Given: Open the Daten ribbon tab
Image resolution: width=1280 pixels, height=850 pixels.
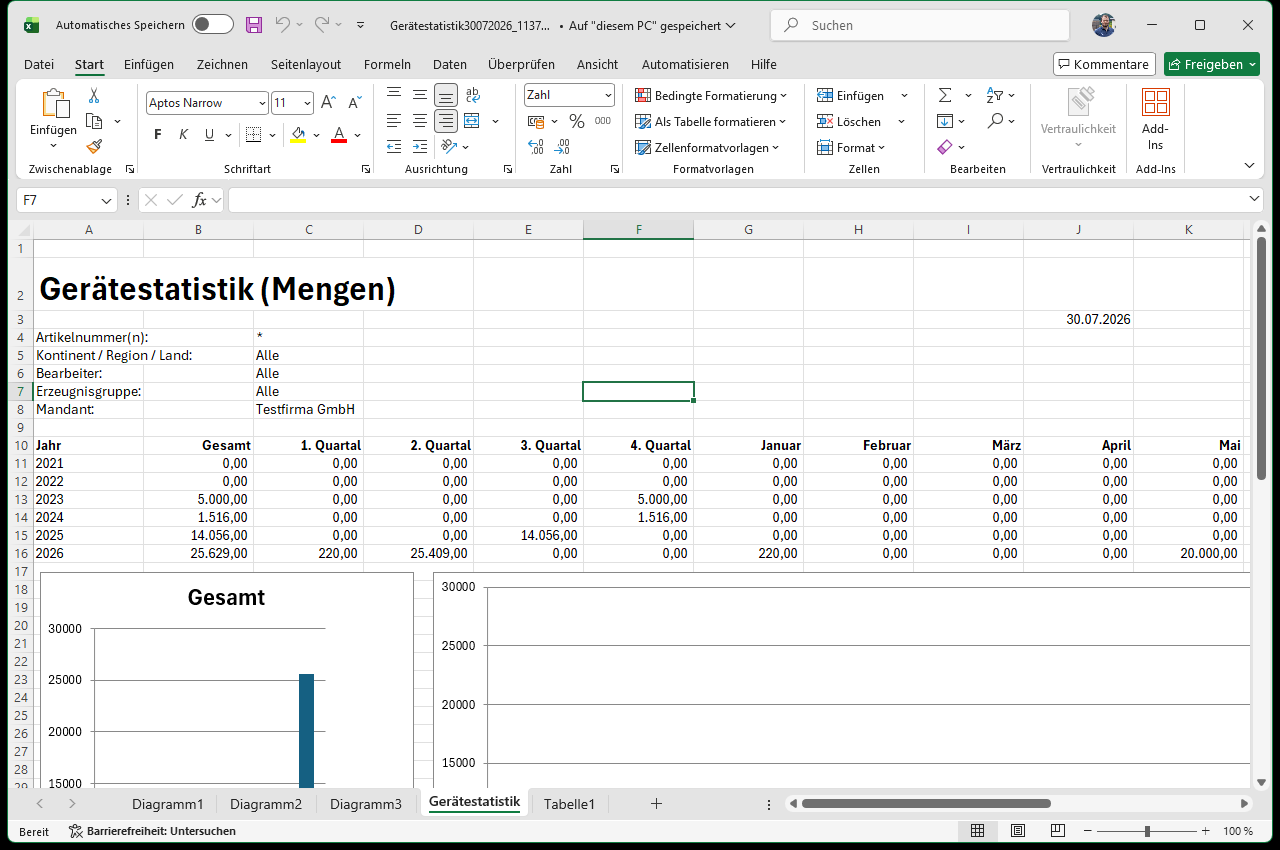Looking at the screenshot, I should click(450, 64).
